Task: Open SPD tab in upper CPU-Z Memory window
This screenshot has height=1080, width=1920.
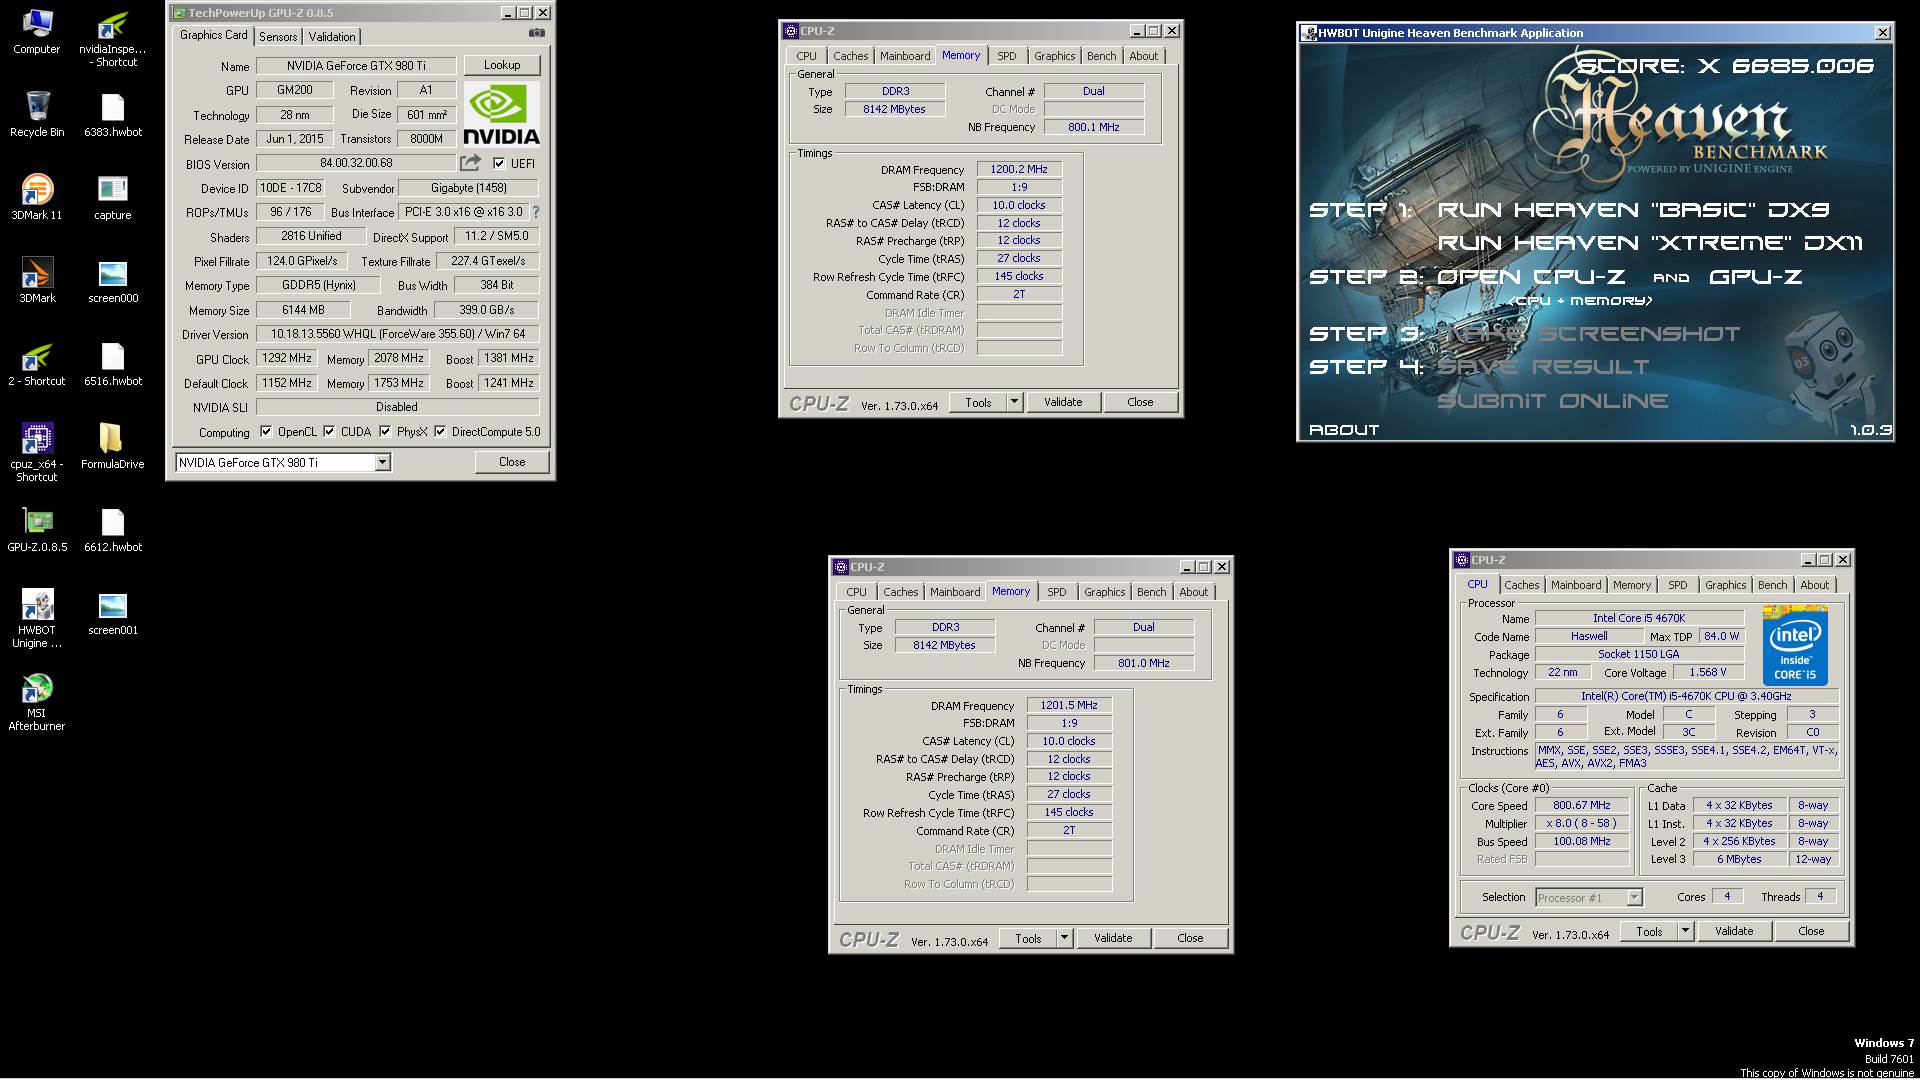Action: (1007, 56)
